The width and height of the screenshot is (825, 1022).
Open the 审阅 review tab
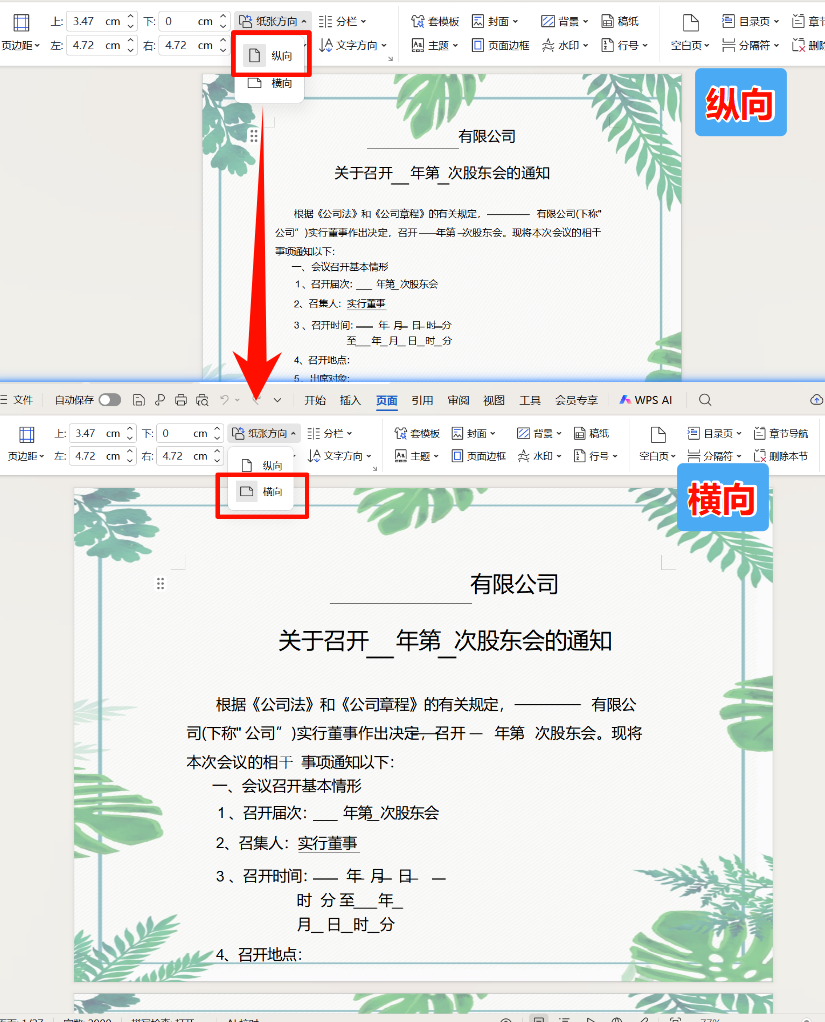click(x=460, y=400)
